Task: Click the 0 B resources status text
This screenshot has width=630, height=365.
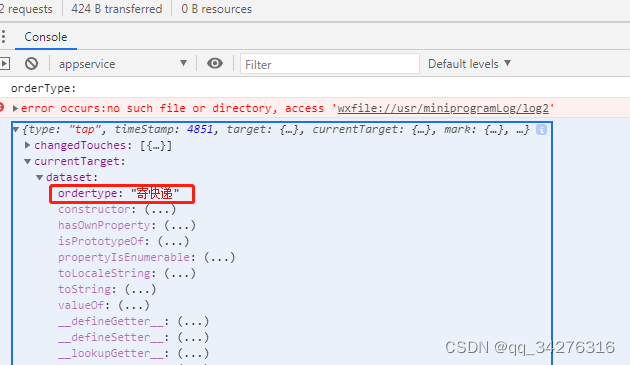Action: click(x=217, y=9)
